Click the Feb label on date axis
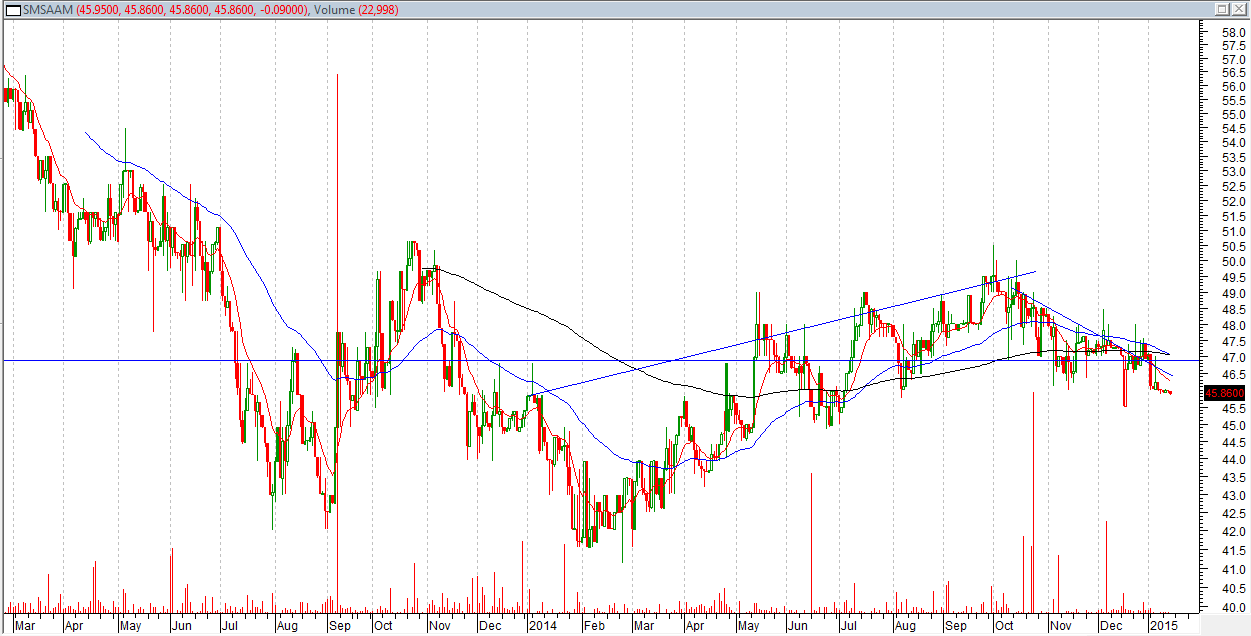 click(x=593, y=627)
